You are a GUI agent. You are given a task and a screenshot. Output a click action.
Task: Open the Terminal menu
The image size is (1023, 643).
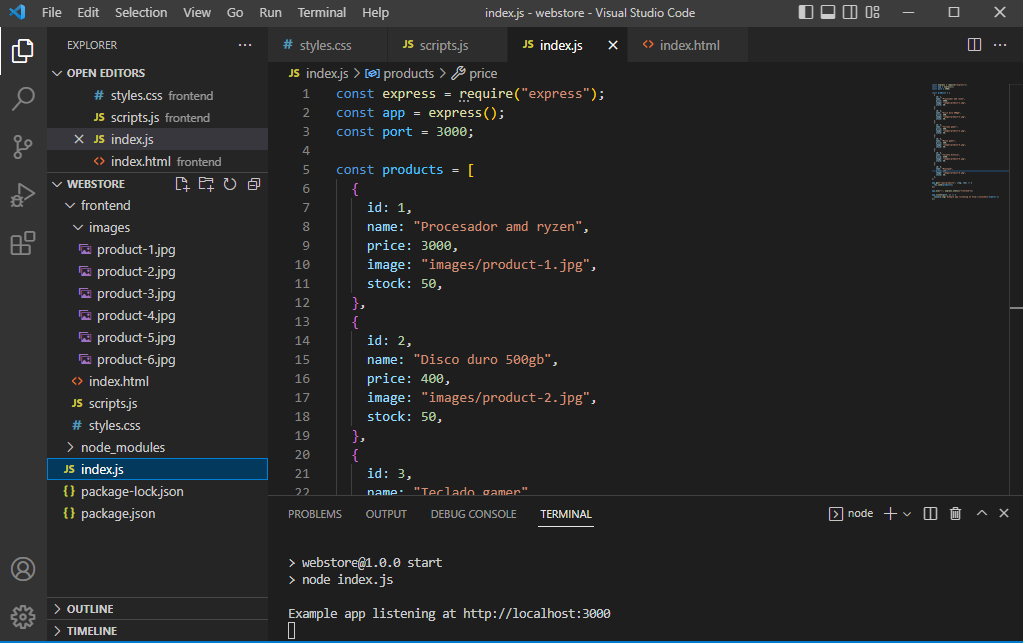coord(322,12)
